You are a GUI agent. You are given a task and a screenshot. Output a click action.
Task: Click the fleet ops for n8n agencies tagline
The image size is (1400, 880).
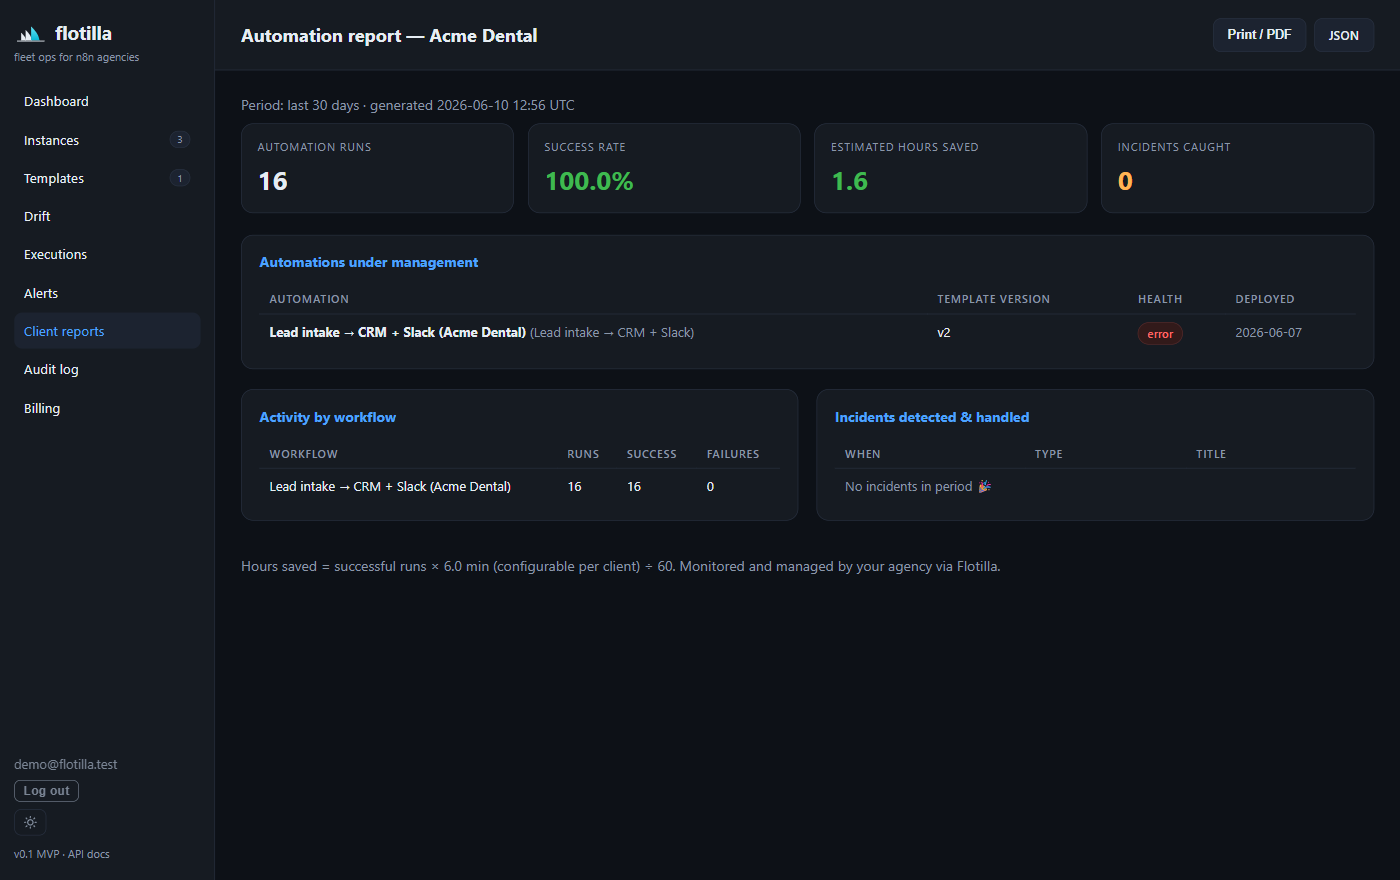coord(76,57)
